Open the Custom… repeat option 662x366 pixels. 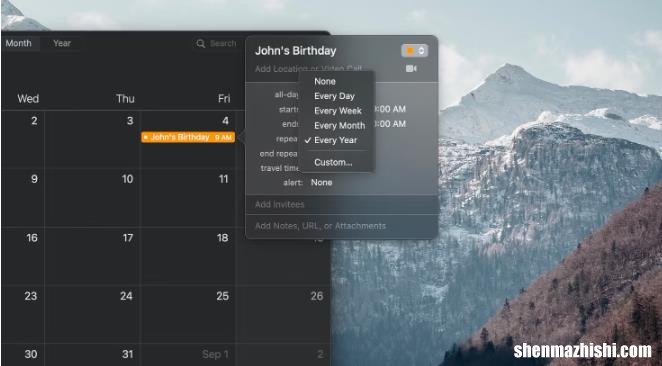pyautogui.click(x=333, y=163)
